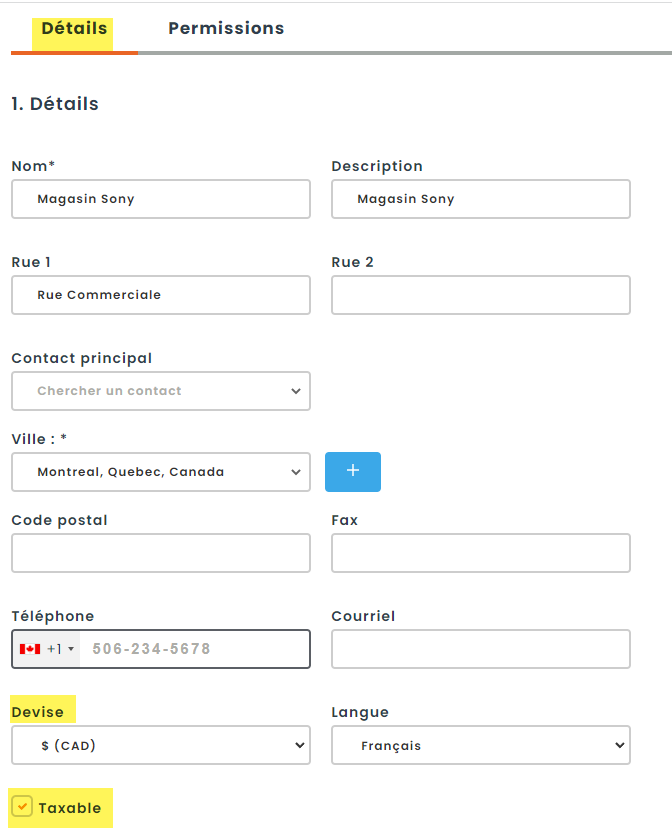Open the Contact principal dropdown
The width and height of the screenshot is (672, 835).
click(161, 391)
